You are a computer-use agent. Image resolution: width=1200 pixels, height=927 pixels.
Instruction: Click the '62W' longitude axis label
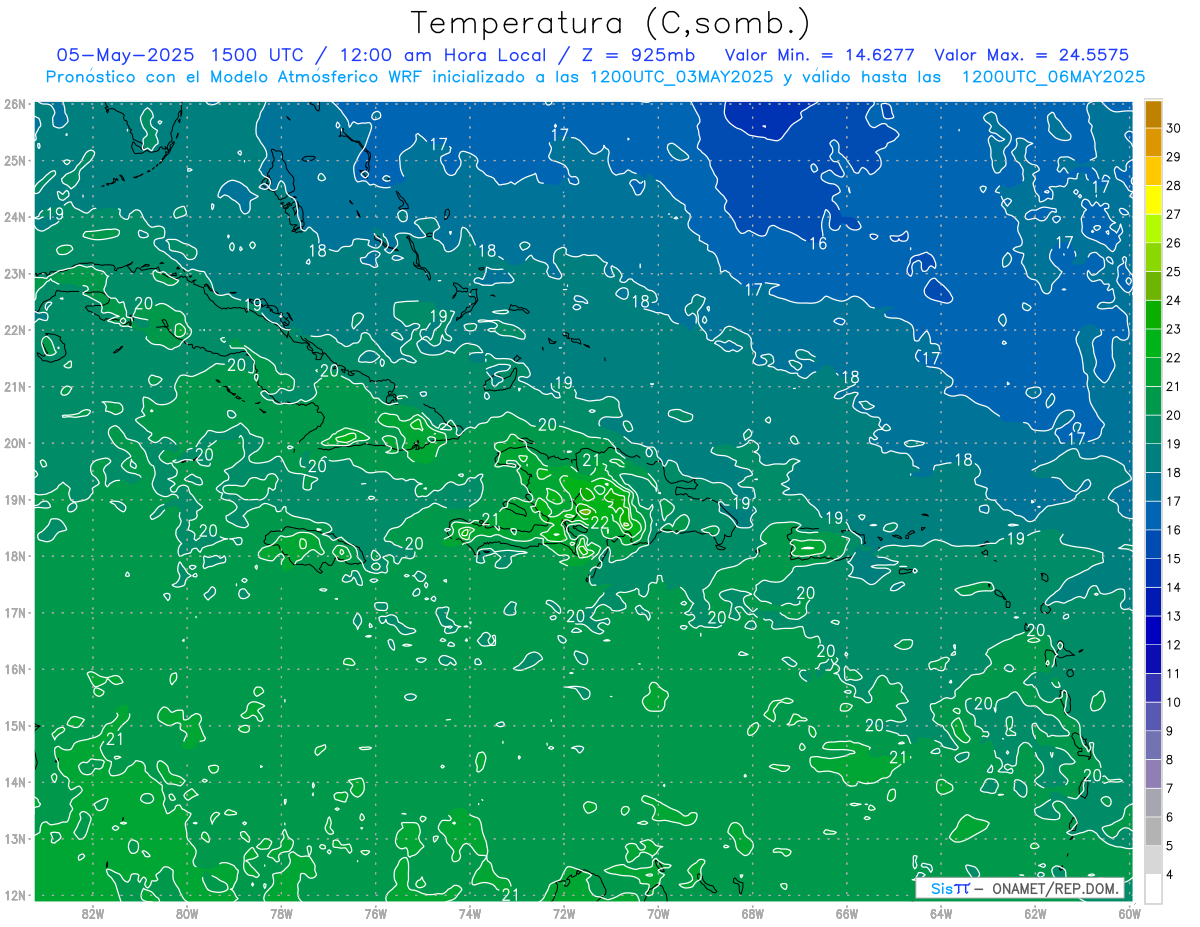(1036, 913)
